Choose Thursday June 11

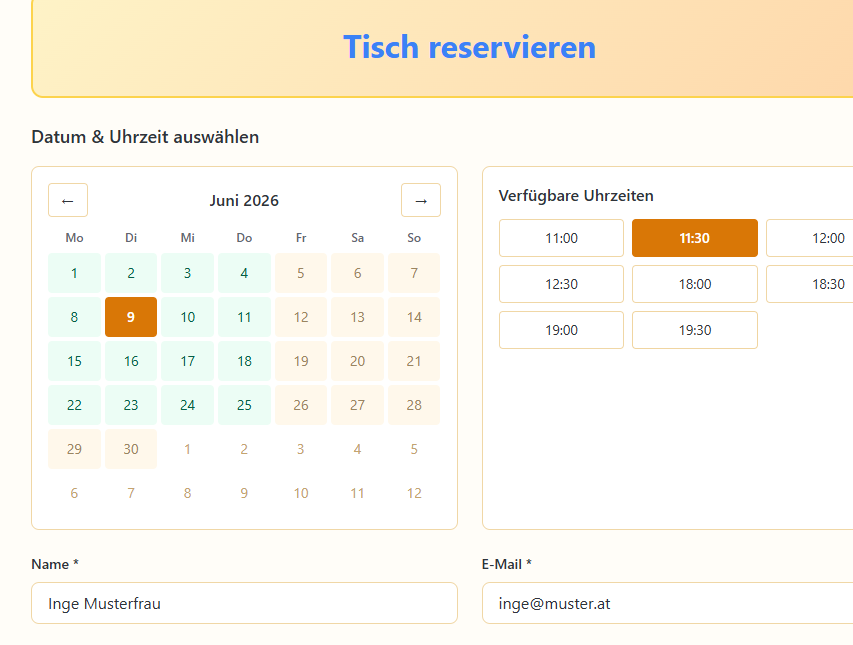(x=244, y=317)
